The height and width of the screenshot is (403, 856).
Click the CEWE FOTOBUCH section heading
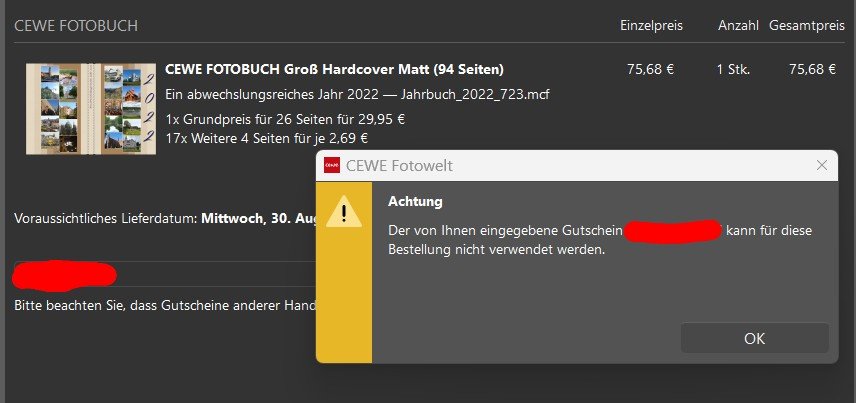(x=76, y=26)
